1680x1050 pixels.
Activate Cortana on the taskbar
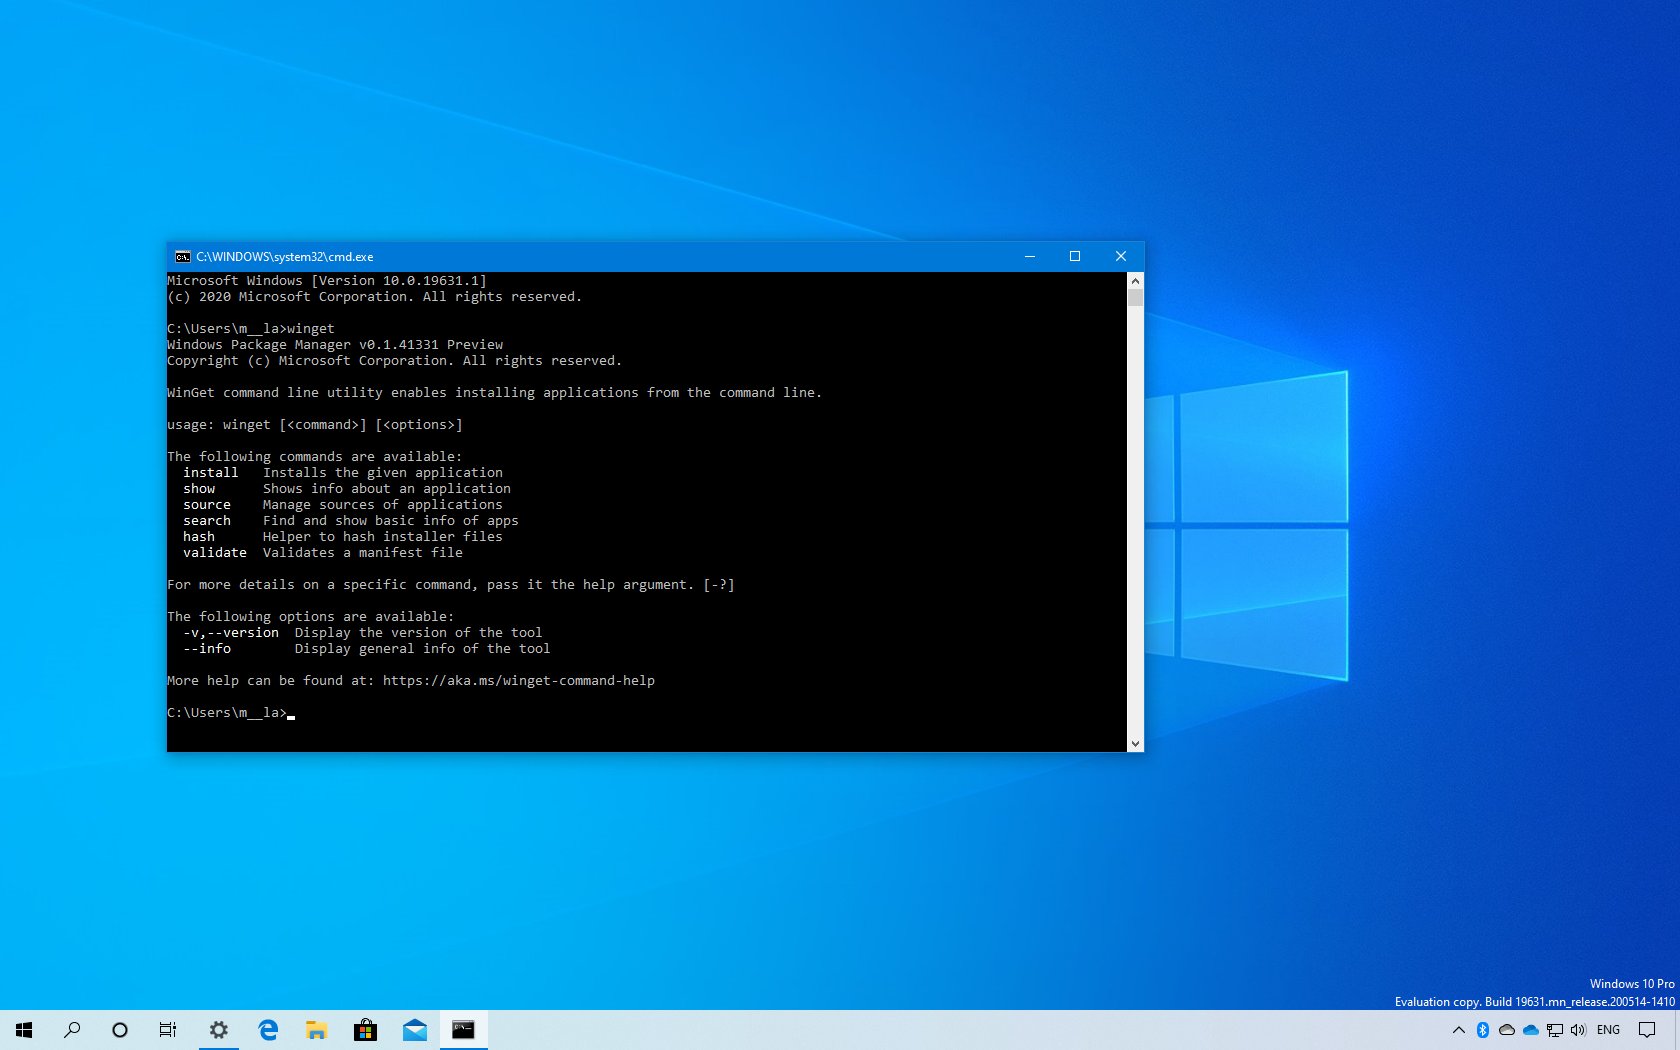pyautogui.click(x=120, y=1030)
